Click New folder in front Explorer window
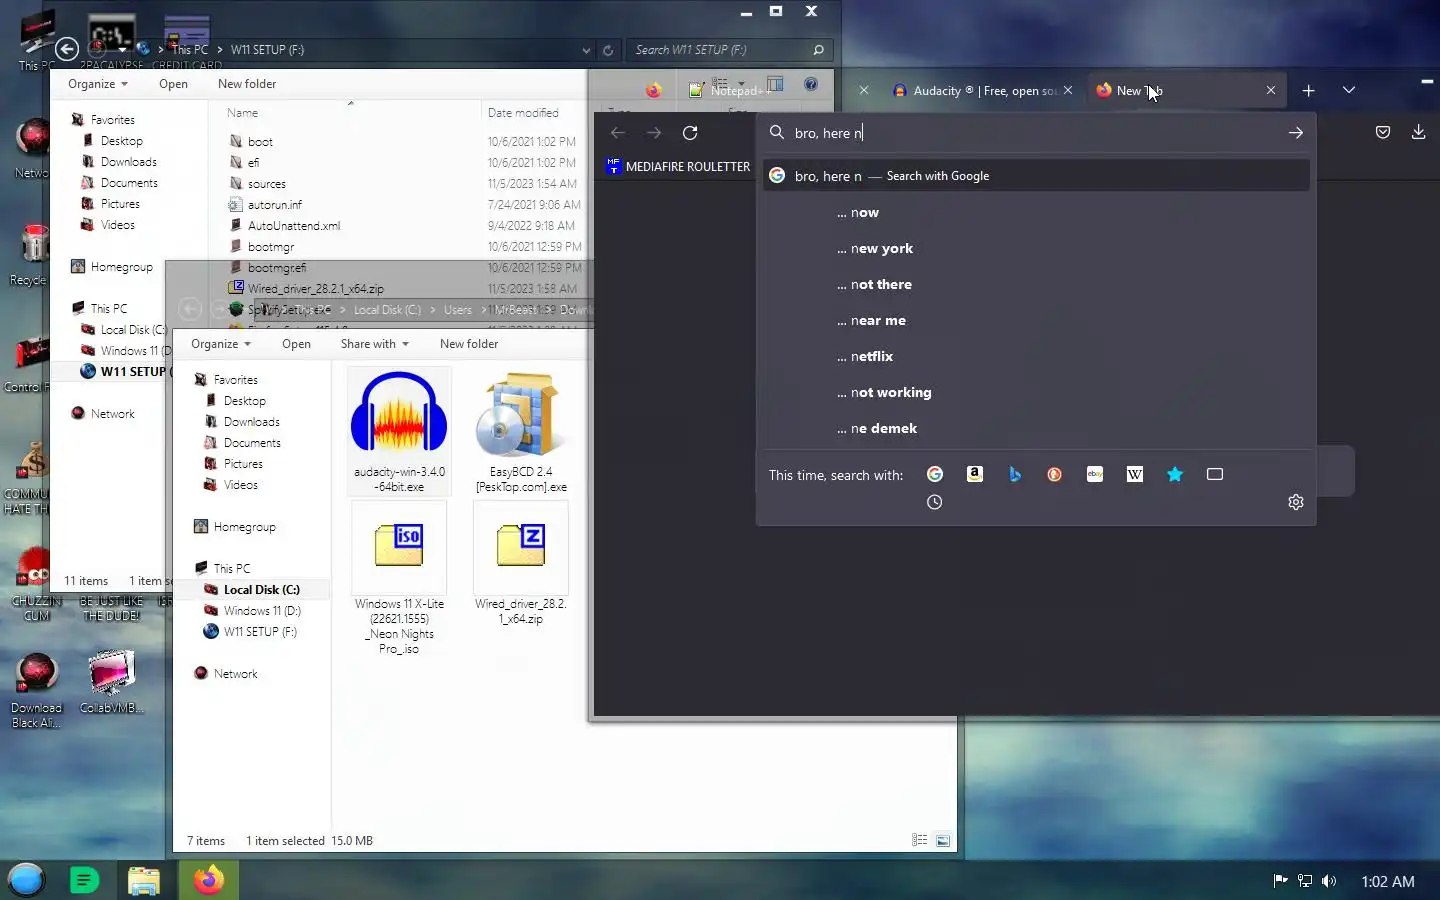The image size is (1440, 900). coord(469,344)
